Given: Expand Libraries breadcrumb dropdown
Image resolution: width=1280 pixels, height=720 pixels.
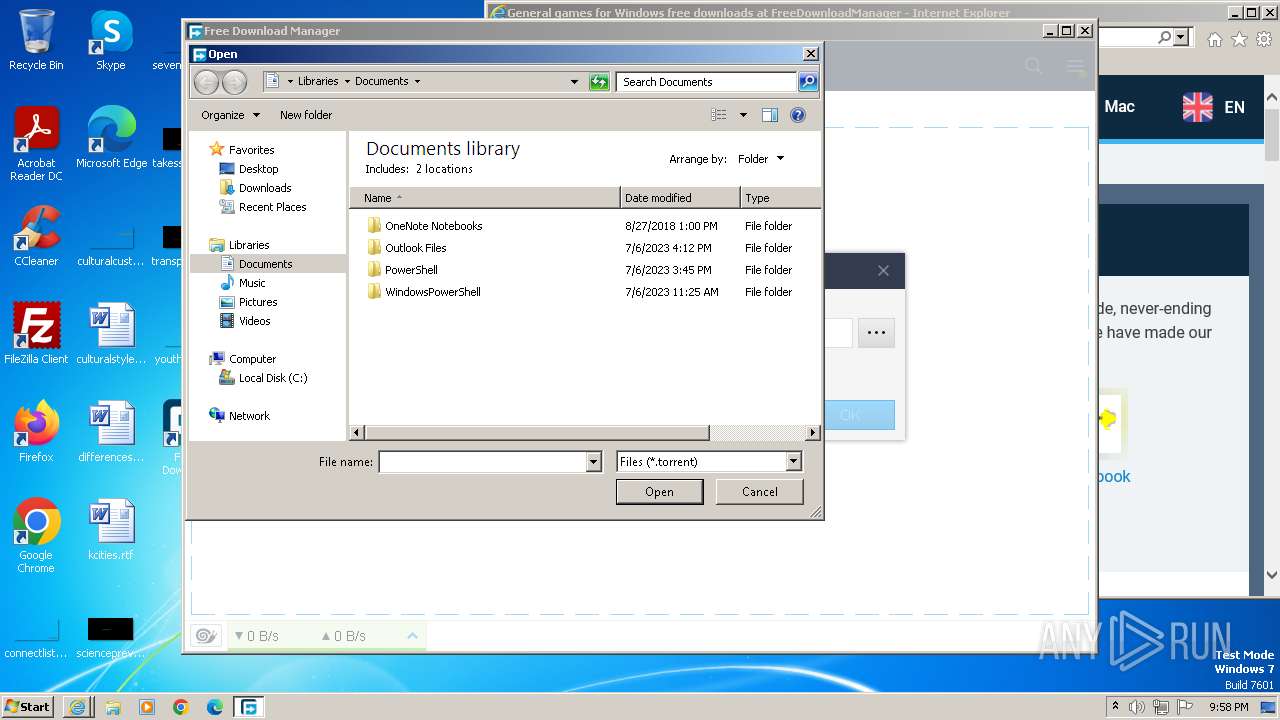Looking at the screenshot, I should tap(346, 82).
